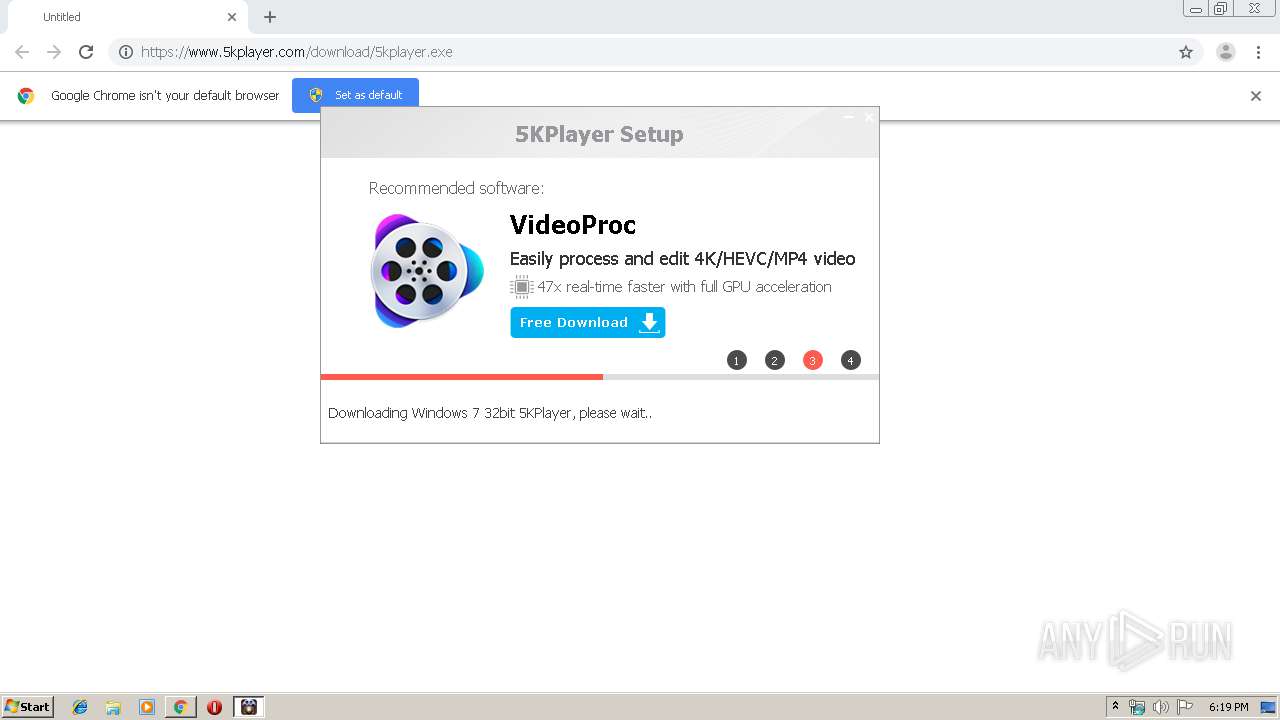The width and height of the screenshot is (1280, 720).
Task: Click the VideoProc title text
Action: click(x=573, y=225)
